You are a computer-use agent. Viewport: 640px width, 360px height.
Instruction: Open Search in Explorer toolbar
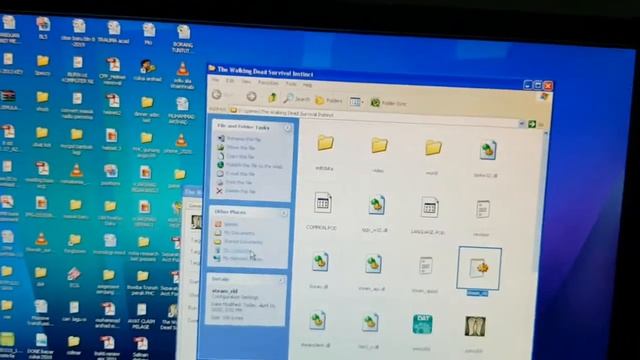[x=297, y=99]
